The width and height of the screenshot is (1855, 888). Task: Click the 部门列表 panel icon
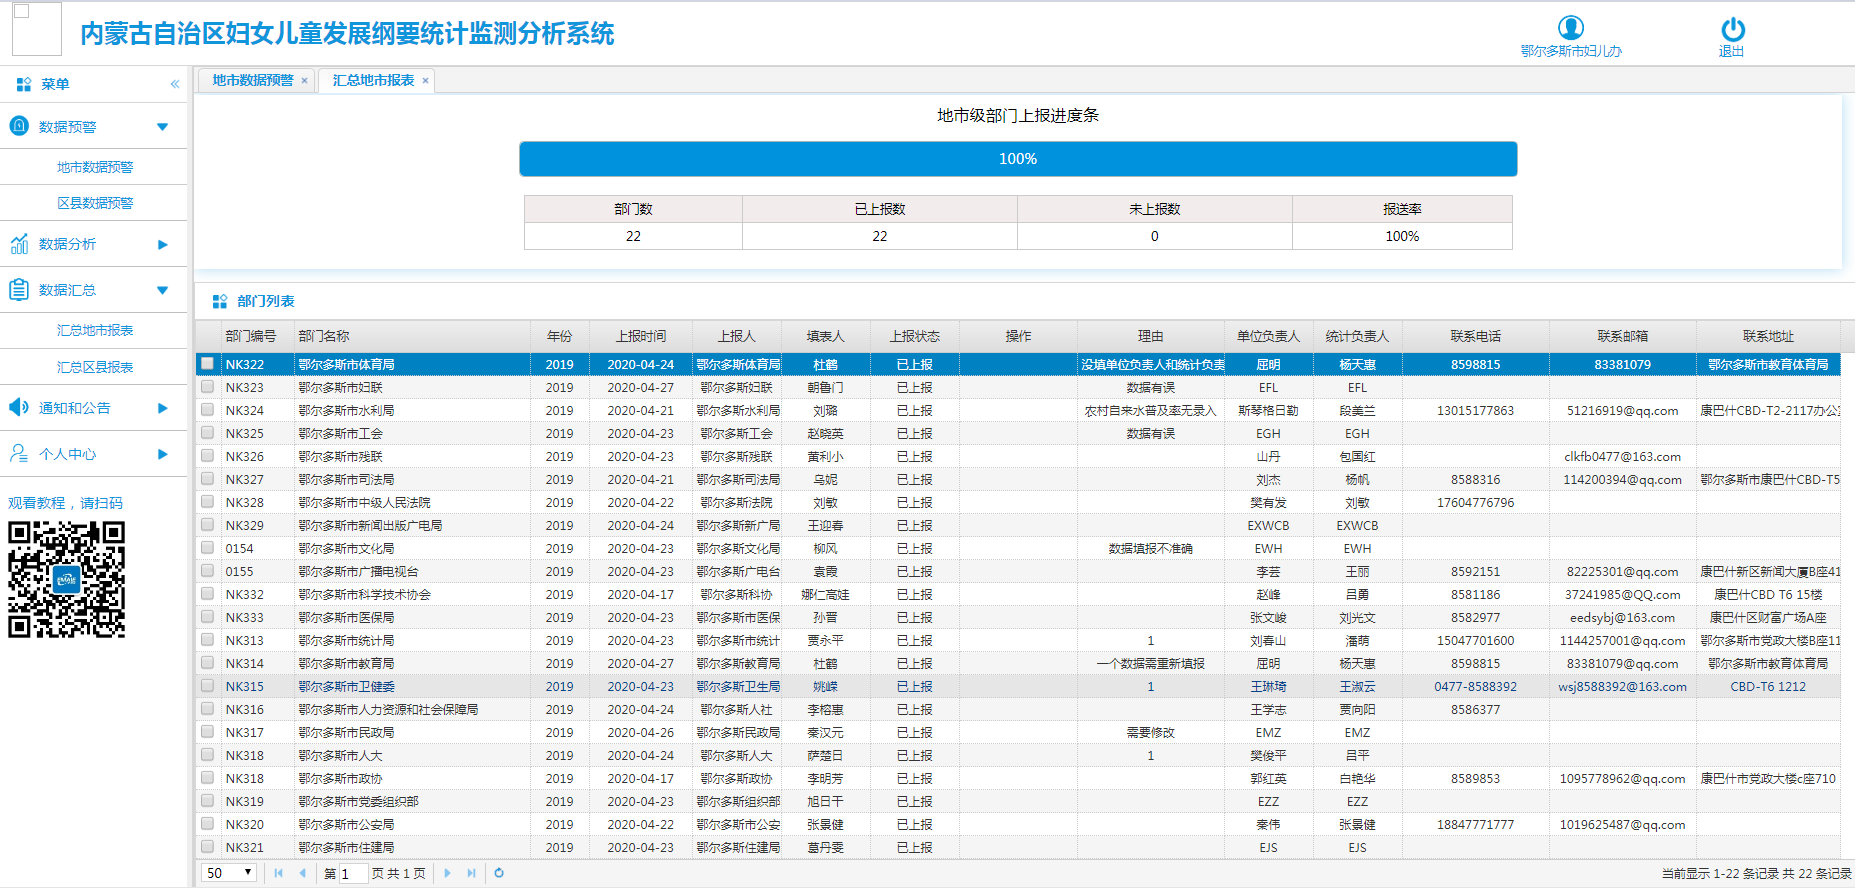point(220,301)
